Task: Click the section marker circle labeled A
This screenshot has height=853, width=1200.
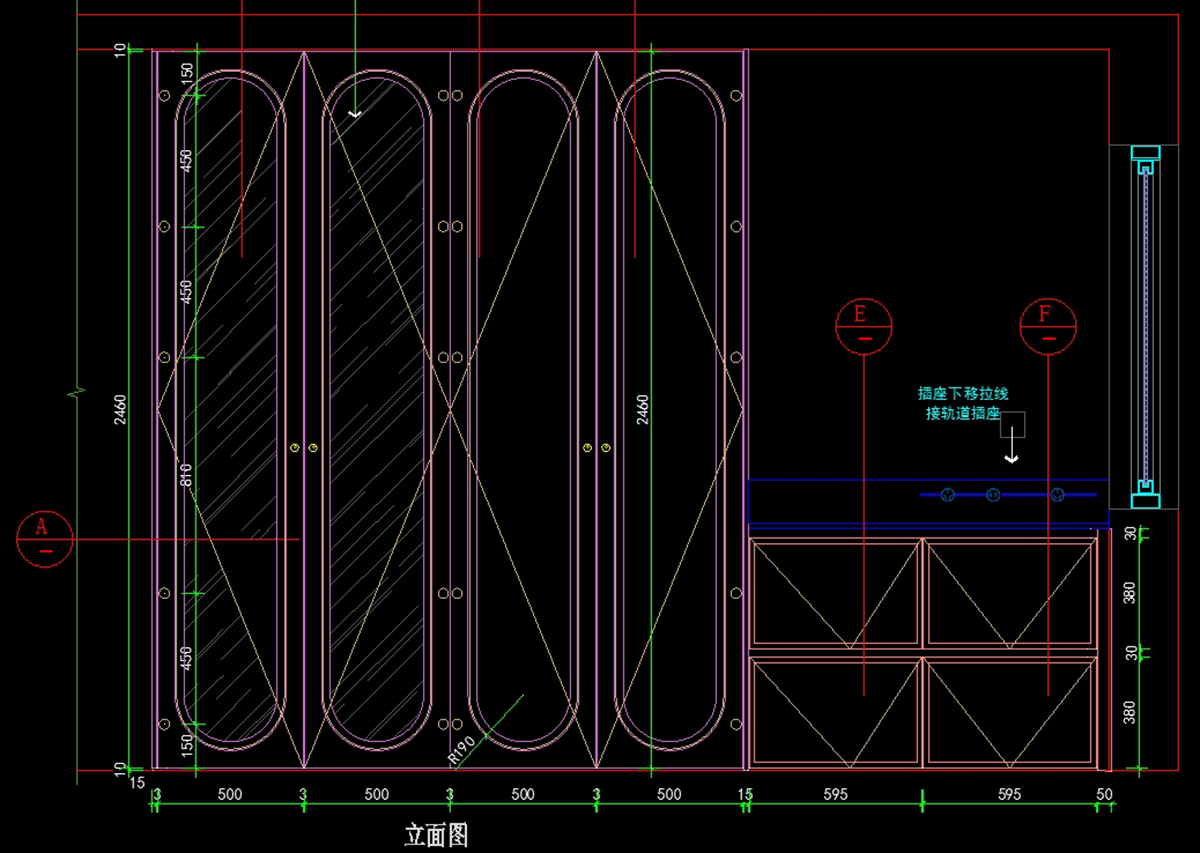Action: pos(44,539)
